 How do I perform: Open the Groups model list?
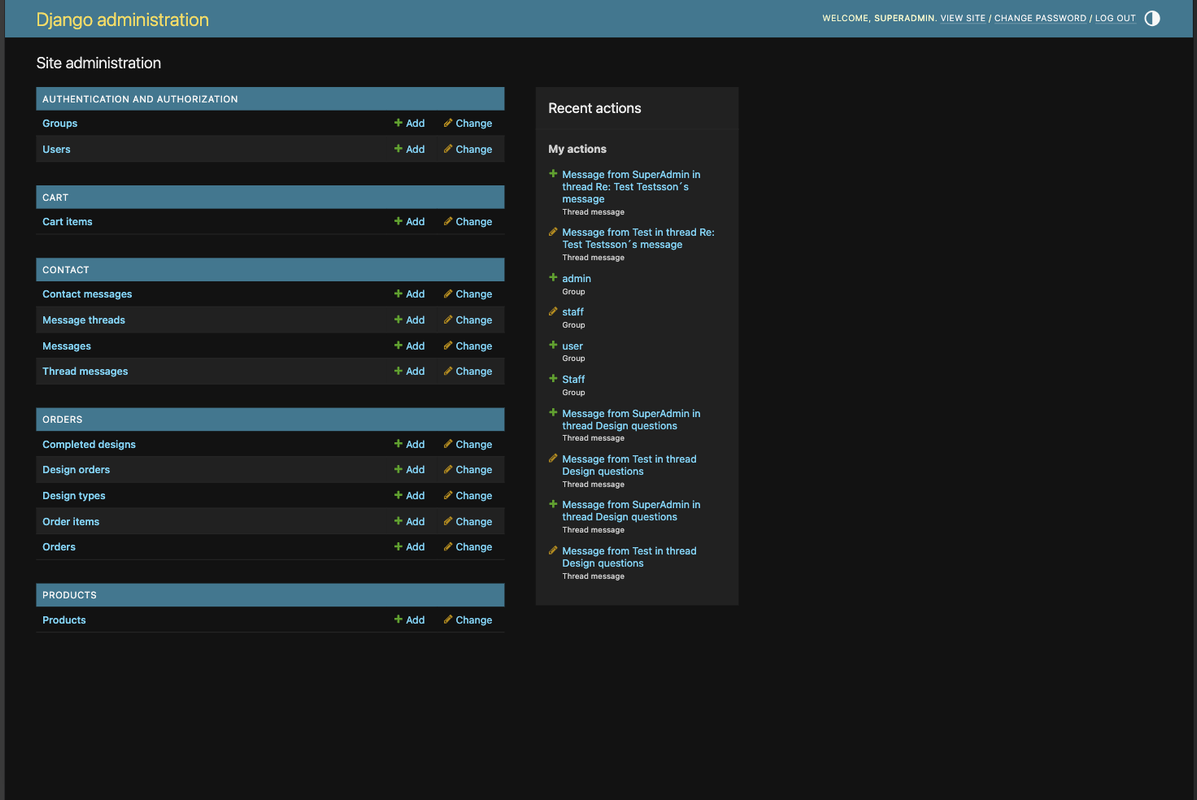tap(60, 124)
